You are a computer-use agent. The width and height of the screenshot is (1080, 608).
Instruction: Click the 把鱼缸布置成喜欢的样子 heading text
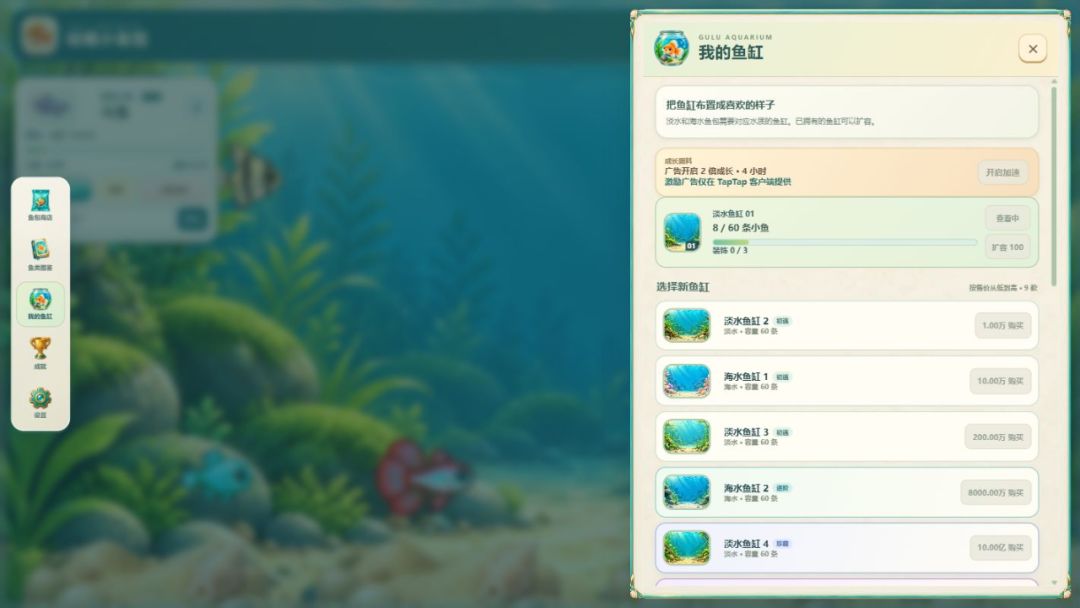(720, 105)
